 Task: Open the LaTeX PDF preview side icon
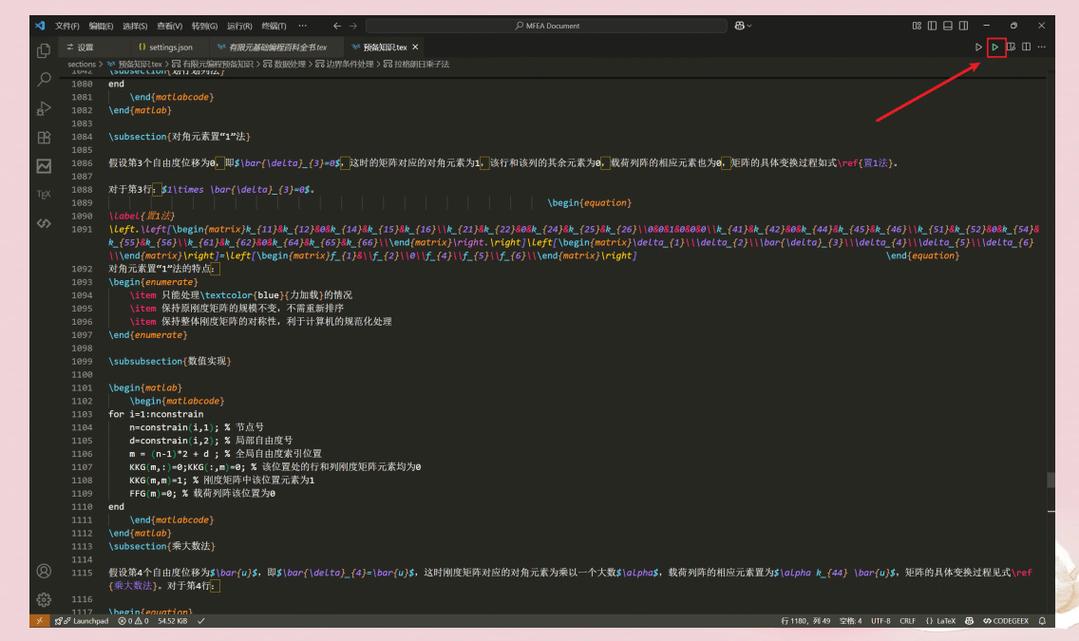pyautogui.click(x=1010, y=47)
